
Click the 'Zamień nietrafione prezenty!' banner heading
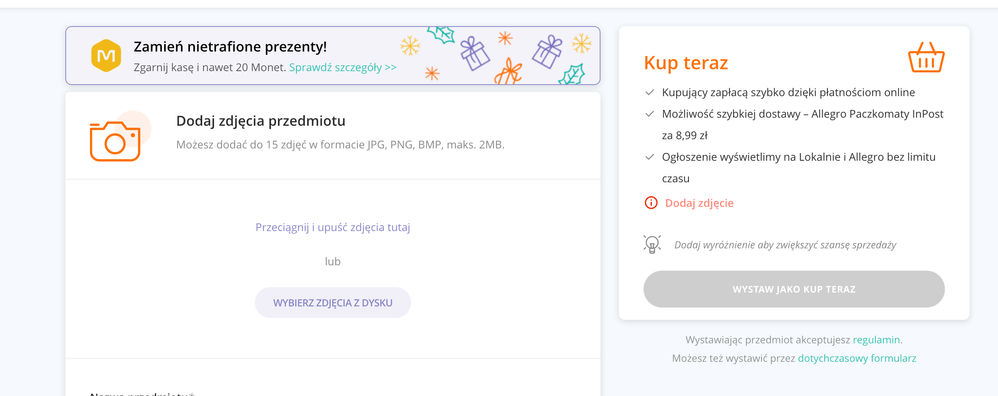(230, 46)
